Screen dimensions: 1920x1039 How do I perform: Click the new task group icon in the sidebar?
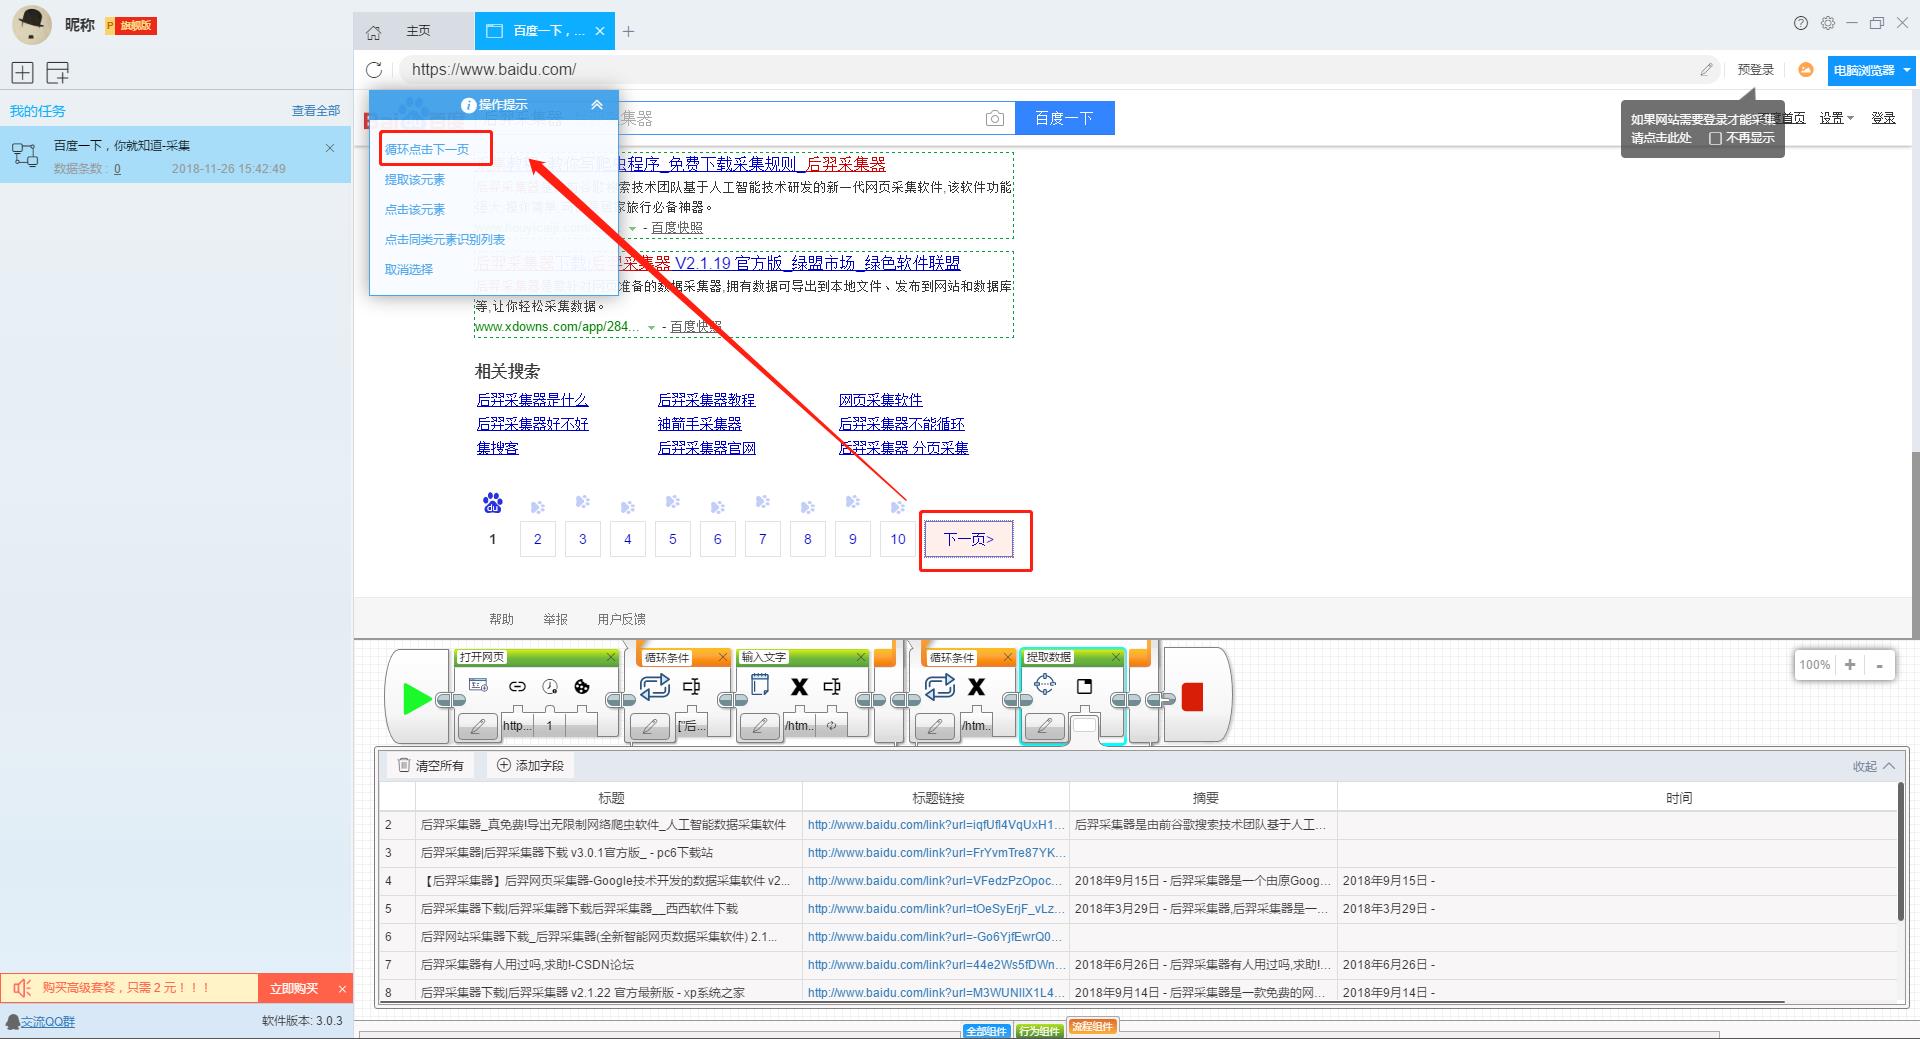(x=58, y=72)
